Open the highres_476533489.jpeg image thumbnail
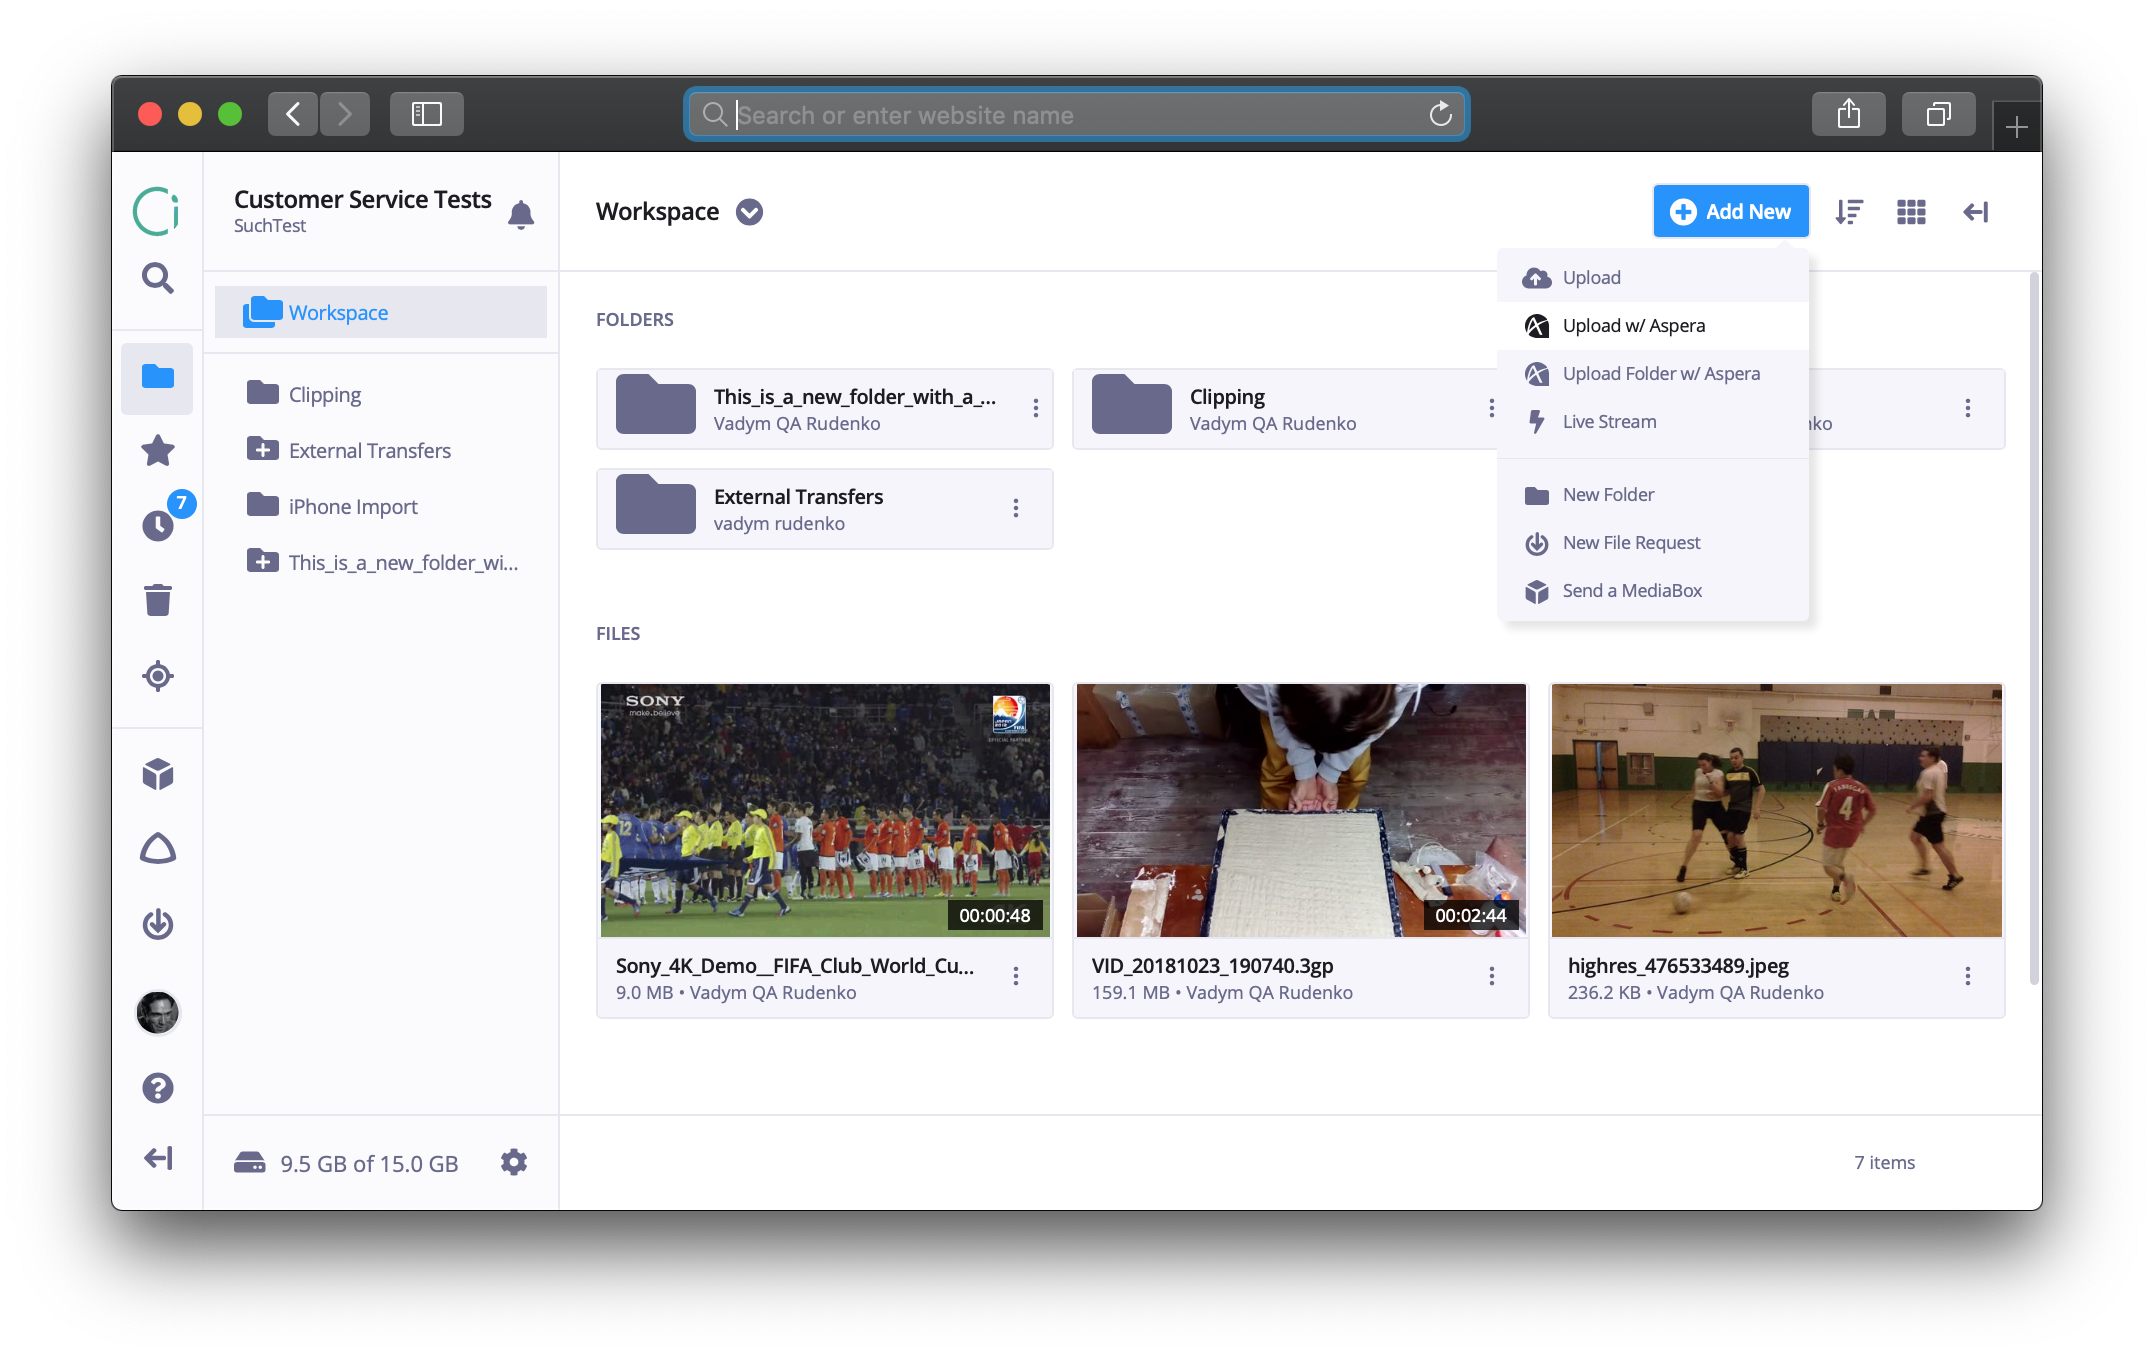Image resolution: width=2154 pixels, height=1358 pixels. 1777,810
